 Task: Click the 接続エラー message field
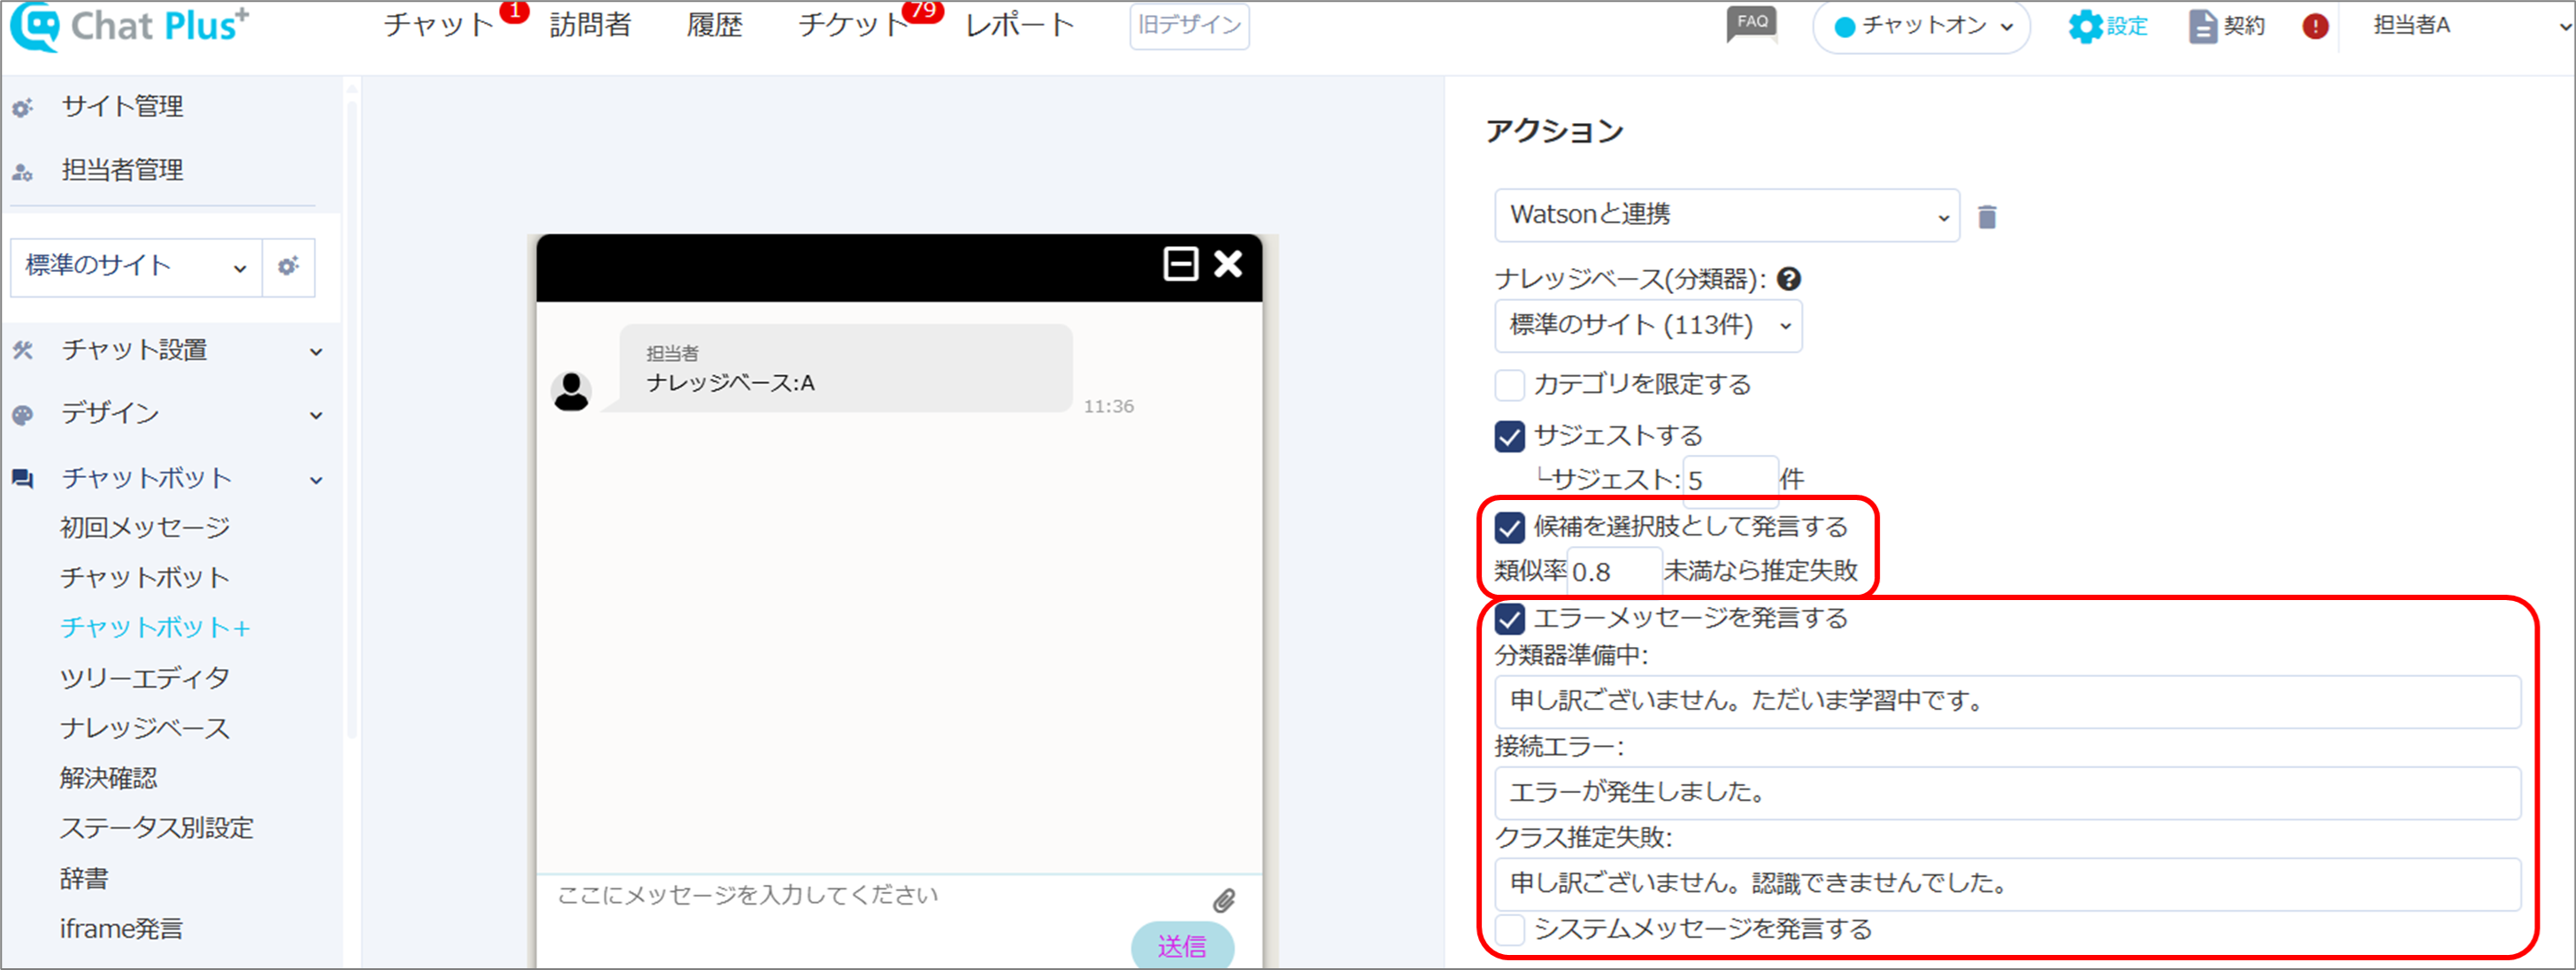[2007, 792]
